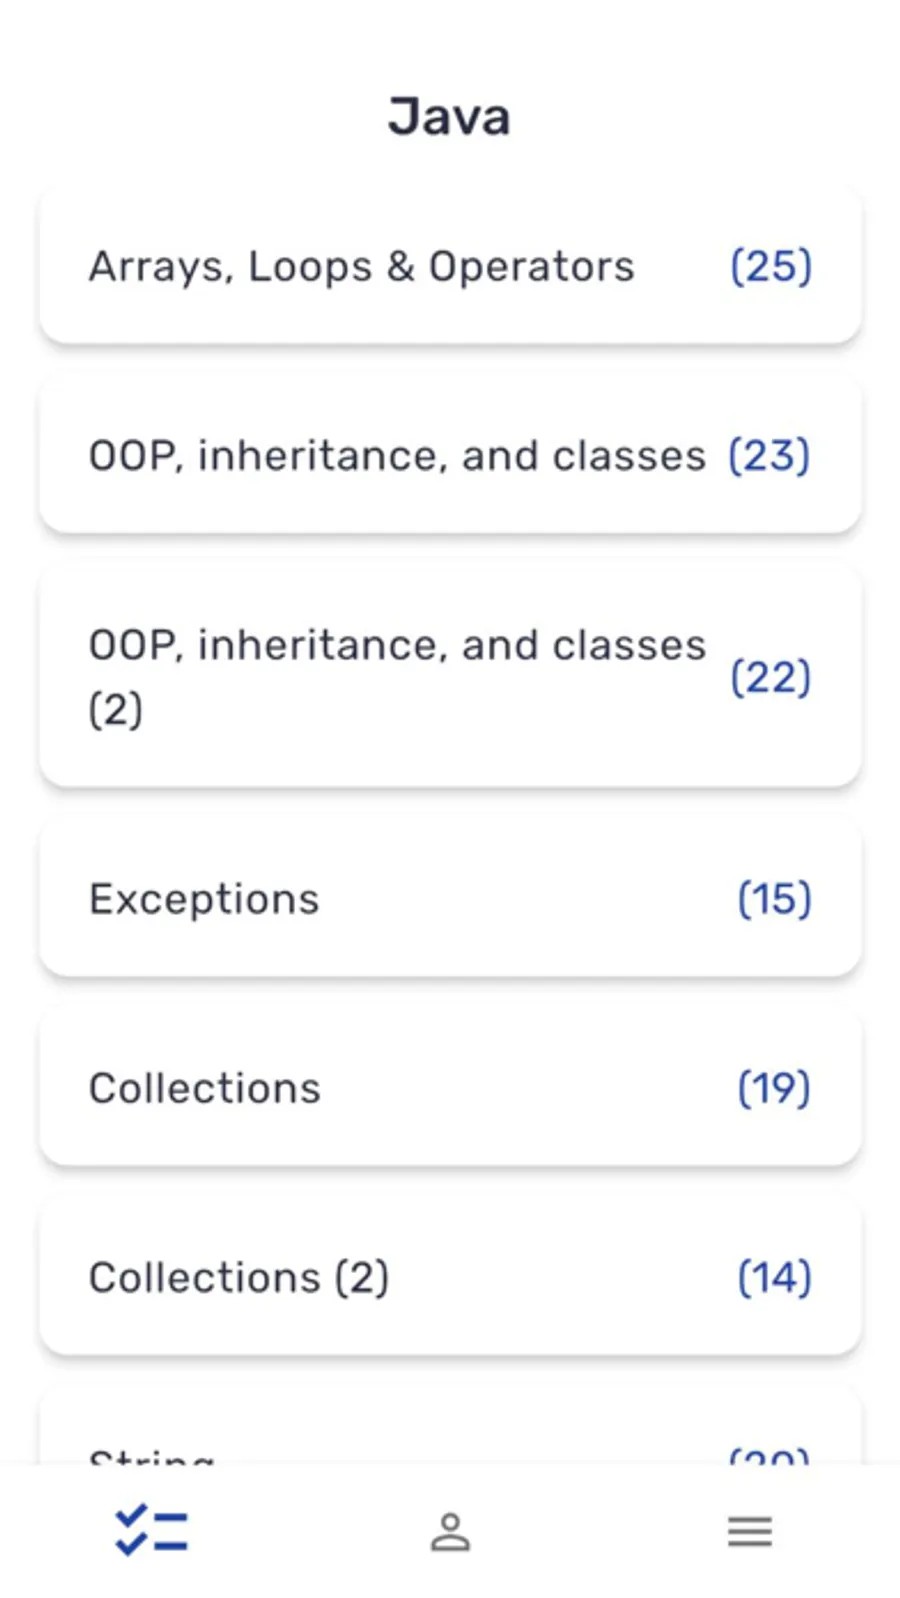The height and width of the screenshot is (1598, 900).
Task: Click the Java page heading
Action: tap(449, 117)
